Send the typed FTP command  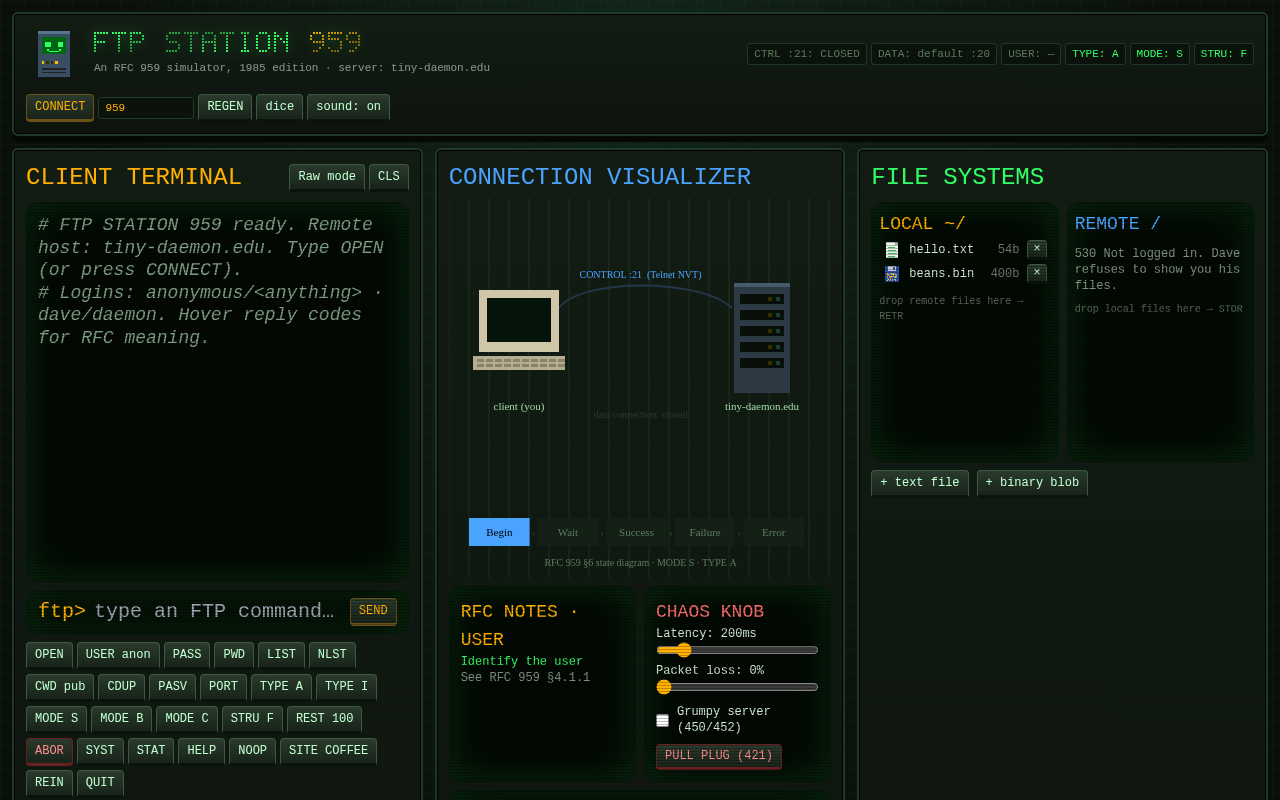click(x=373, y=611)
